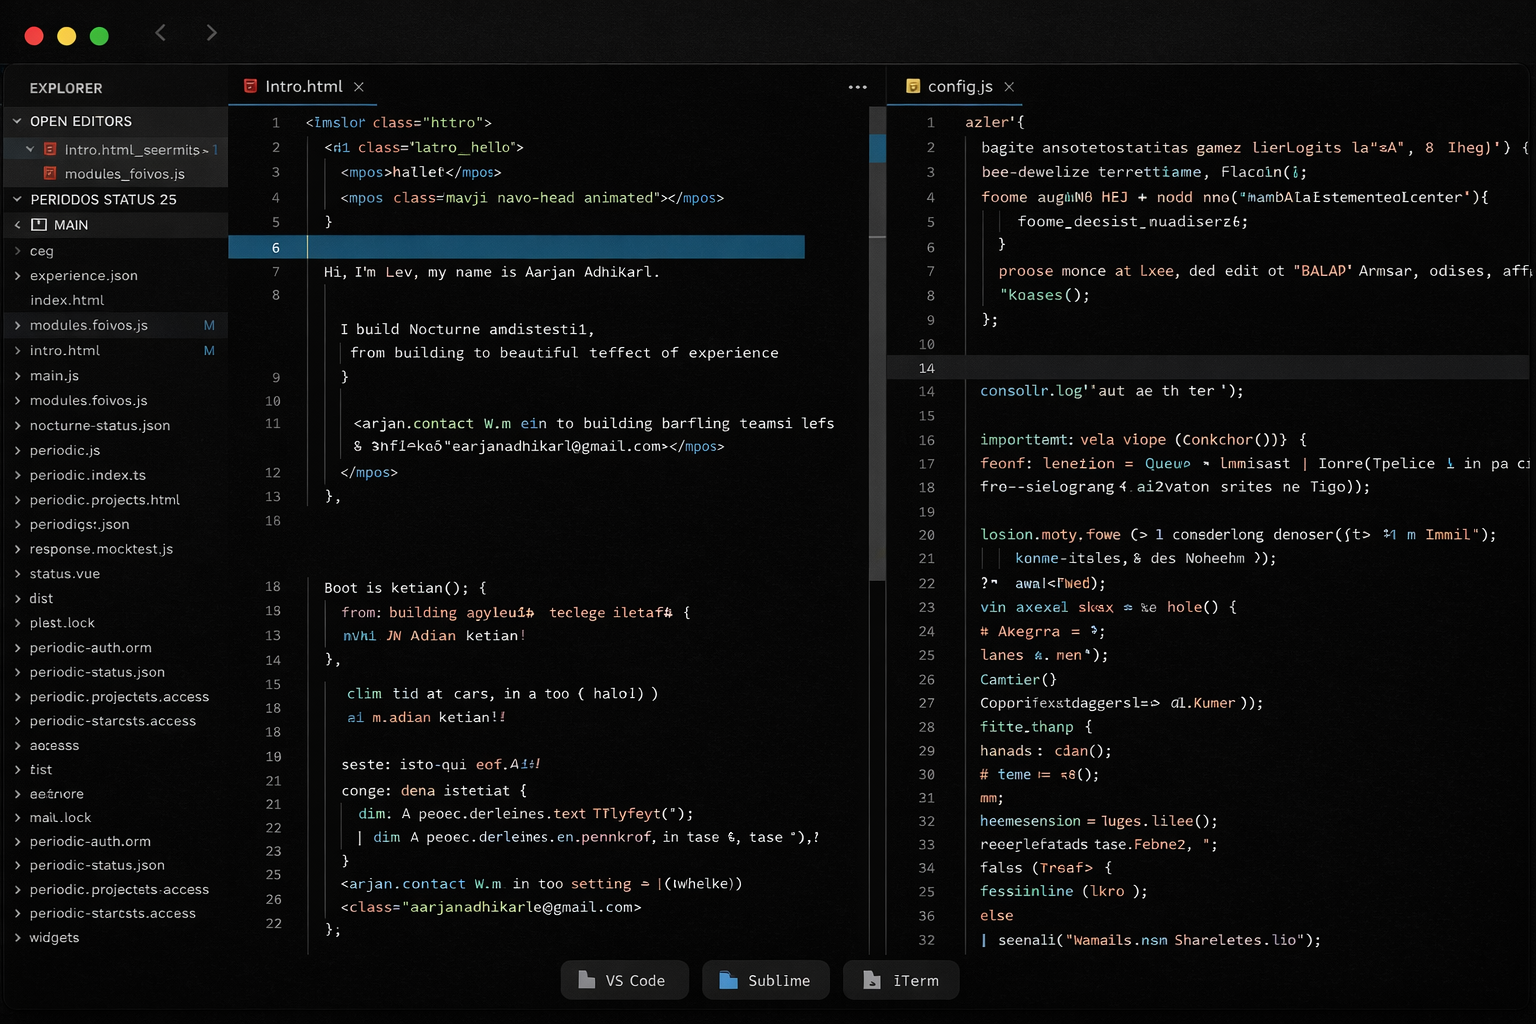Expand the widgets folder in explorer
The image size is (1536, 1024).
[54, 938]
